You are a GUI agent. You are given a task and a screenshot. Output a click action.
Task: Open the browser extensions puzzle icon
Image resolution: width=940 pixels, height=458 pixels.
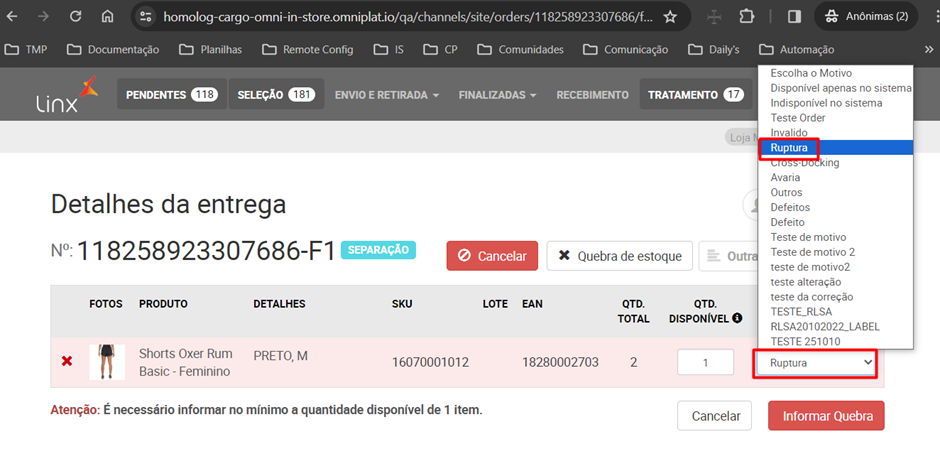(x=748, y=17)
